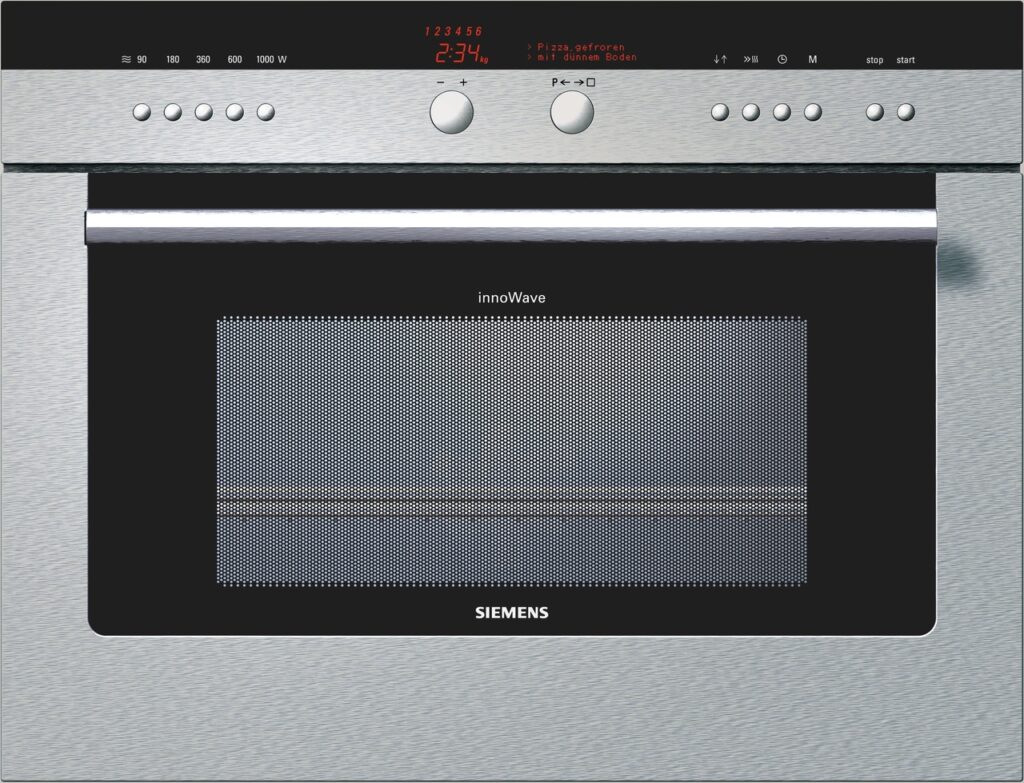Activate the 1000 W power button
The height and width of the screenshot is (783, 1024).
pyautogui.click(x=265, y=112)
